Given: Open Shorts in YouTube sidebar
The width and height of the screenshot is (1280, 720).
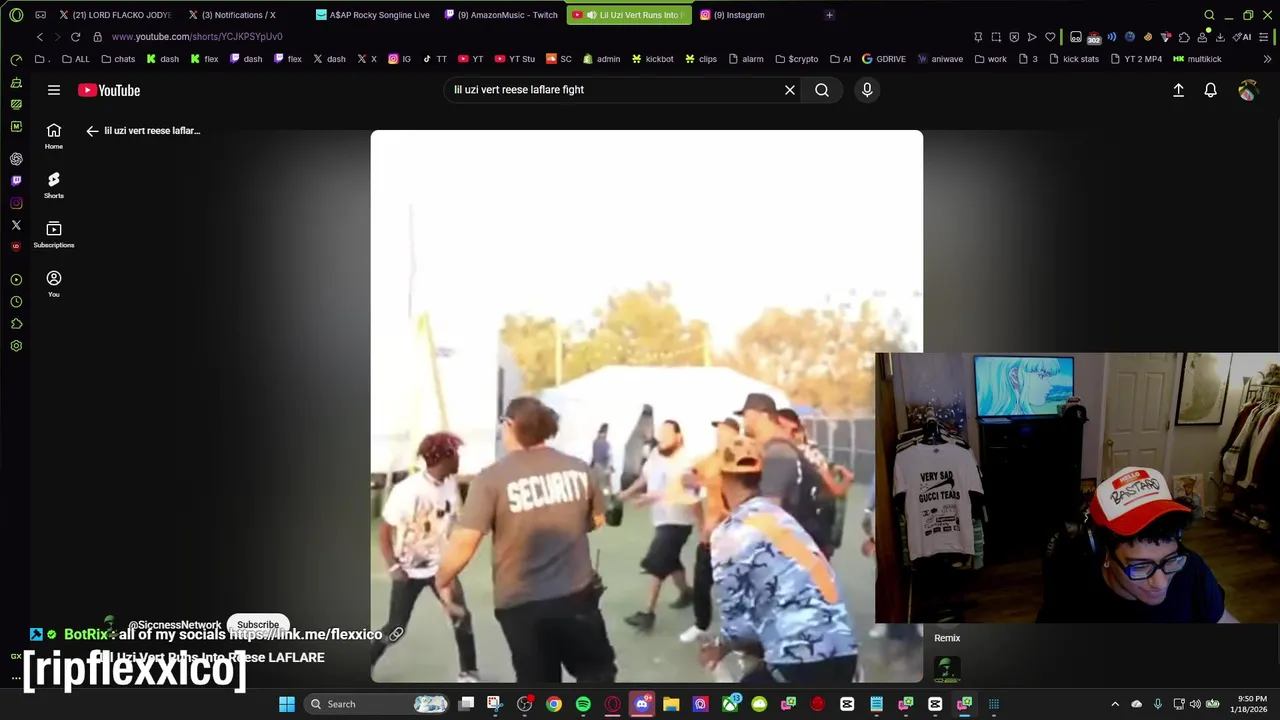Looking at the screenshot, I should (x=54, y=185).
